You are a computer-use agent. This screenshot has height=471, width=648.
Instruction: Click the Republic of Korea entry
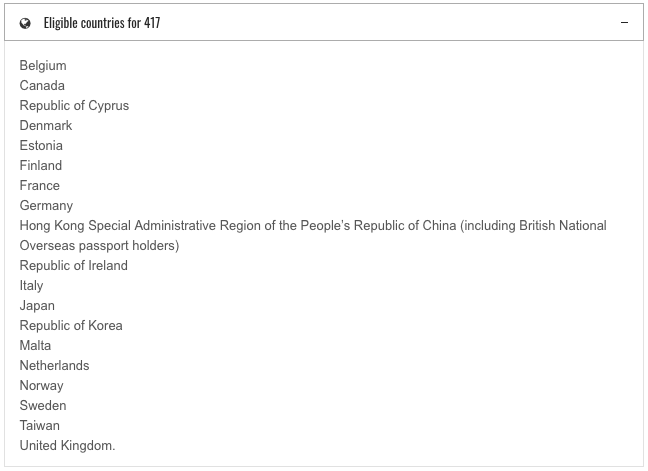click(x=71, y=326)
